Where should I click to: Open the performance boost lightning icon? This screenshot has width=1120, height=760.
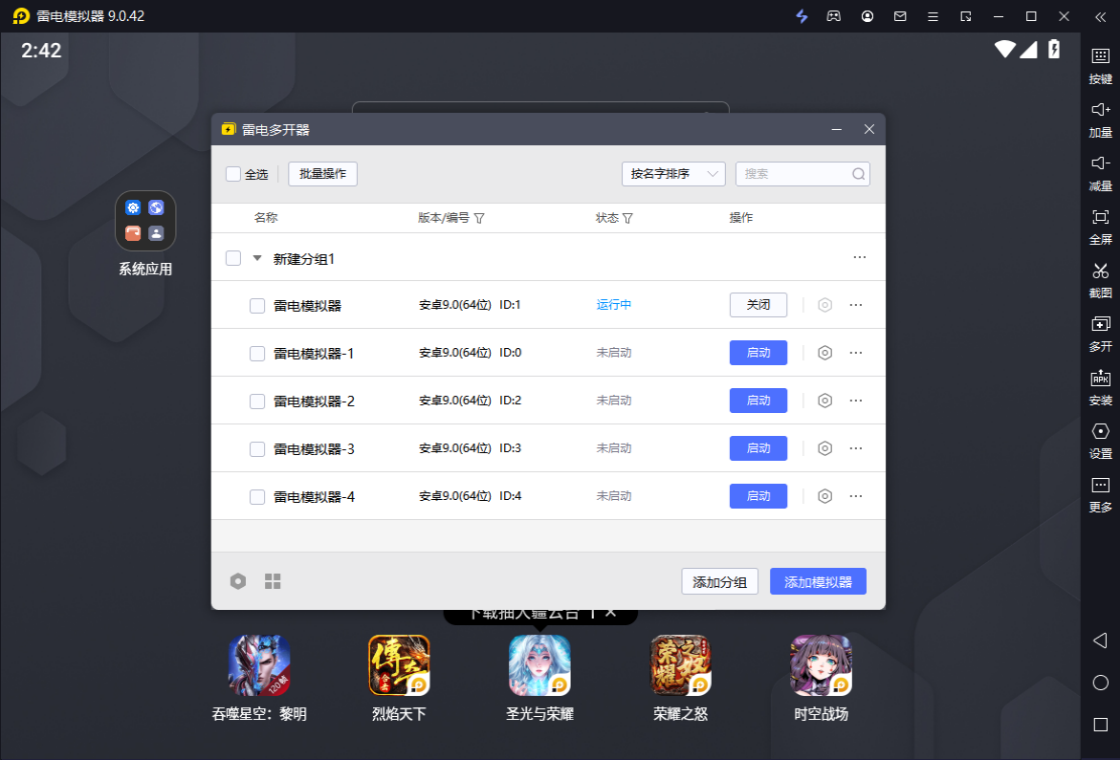tap(801, 16)
